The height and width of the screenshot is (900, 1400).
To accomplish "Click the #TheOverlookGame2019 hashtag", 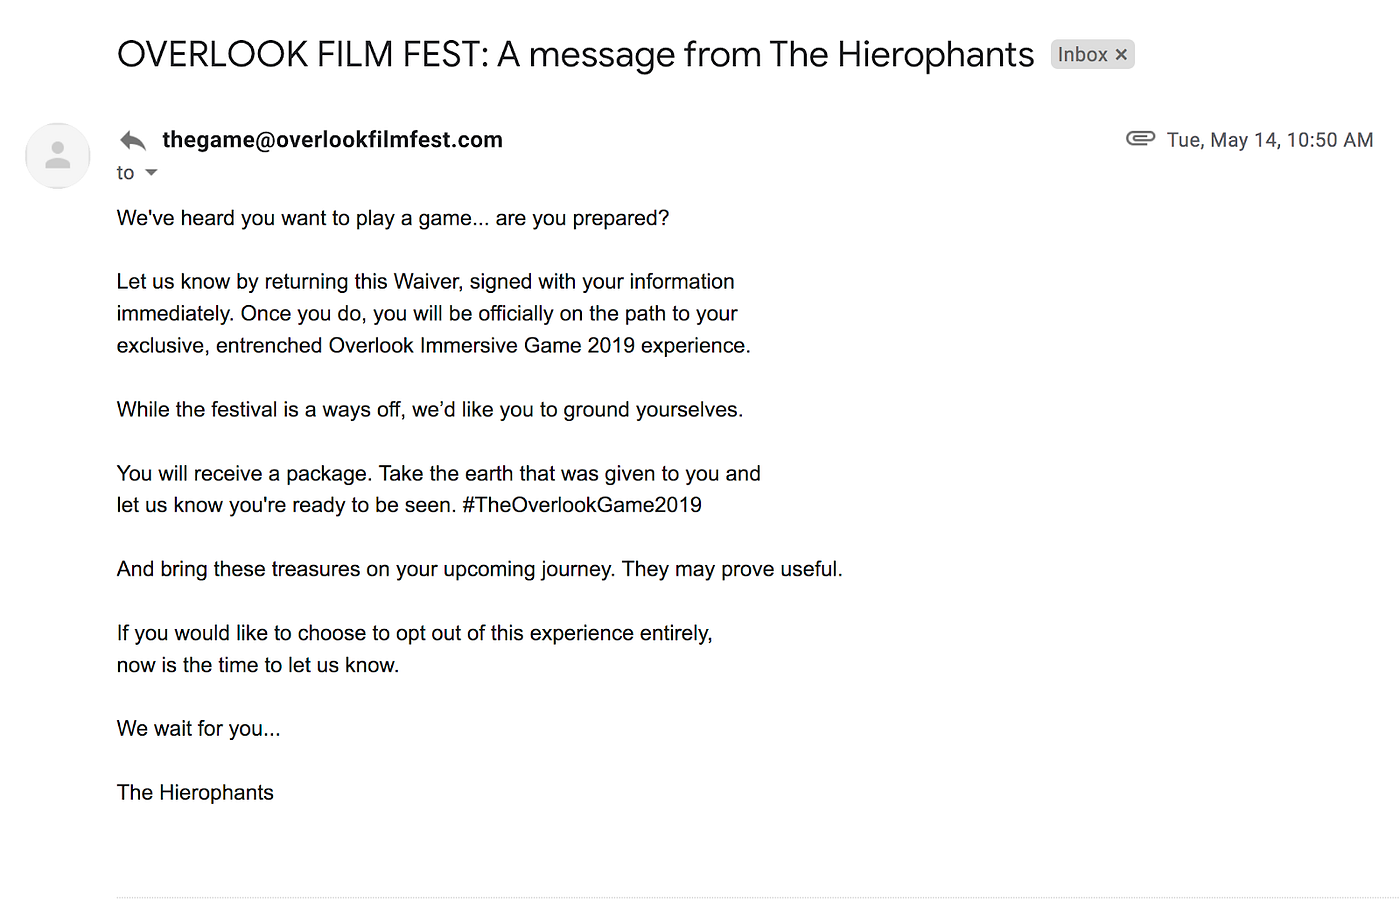I will 581,505.
